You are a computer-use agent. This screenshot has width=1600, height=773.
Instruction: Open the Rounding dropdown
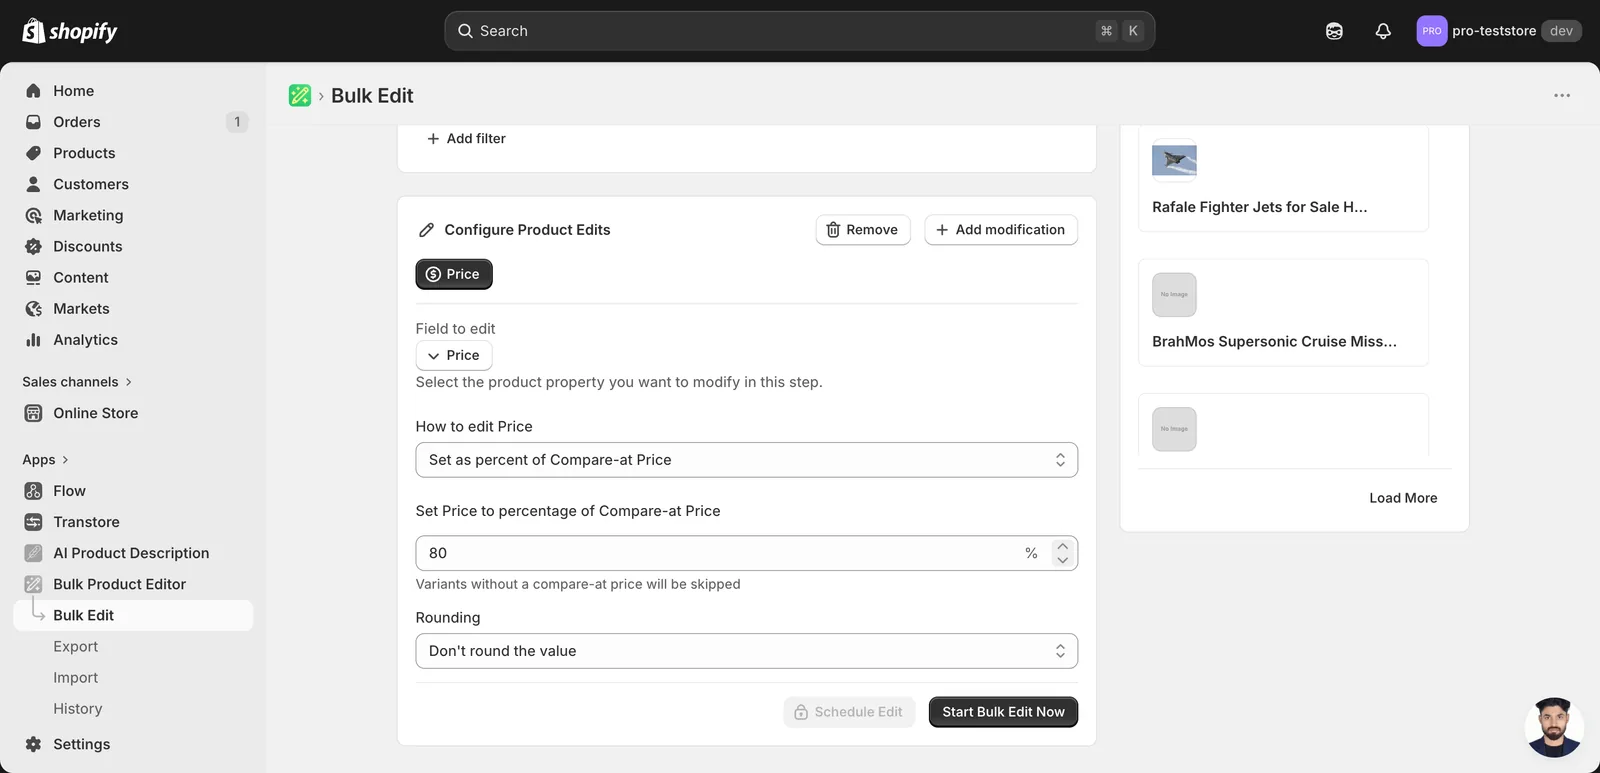coord(746,651)
